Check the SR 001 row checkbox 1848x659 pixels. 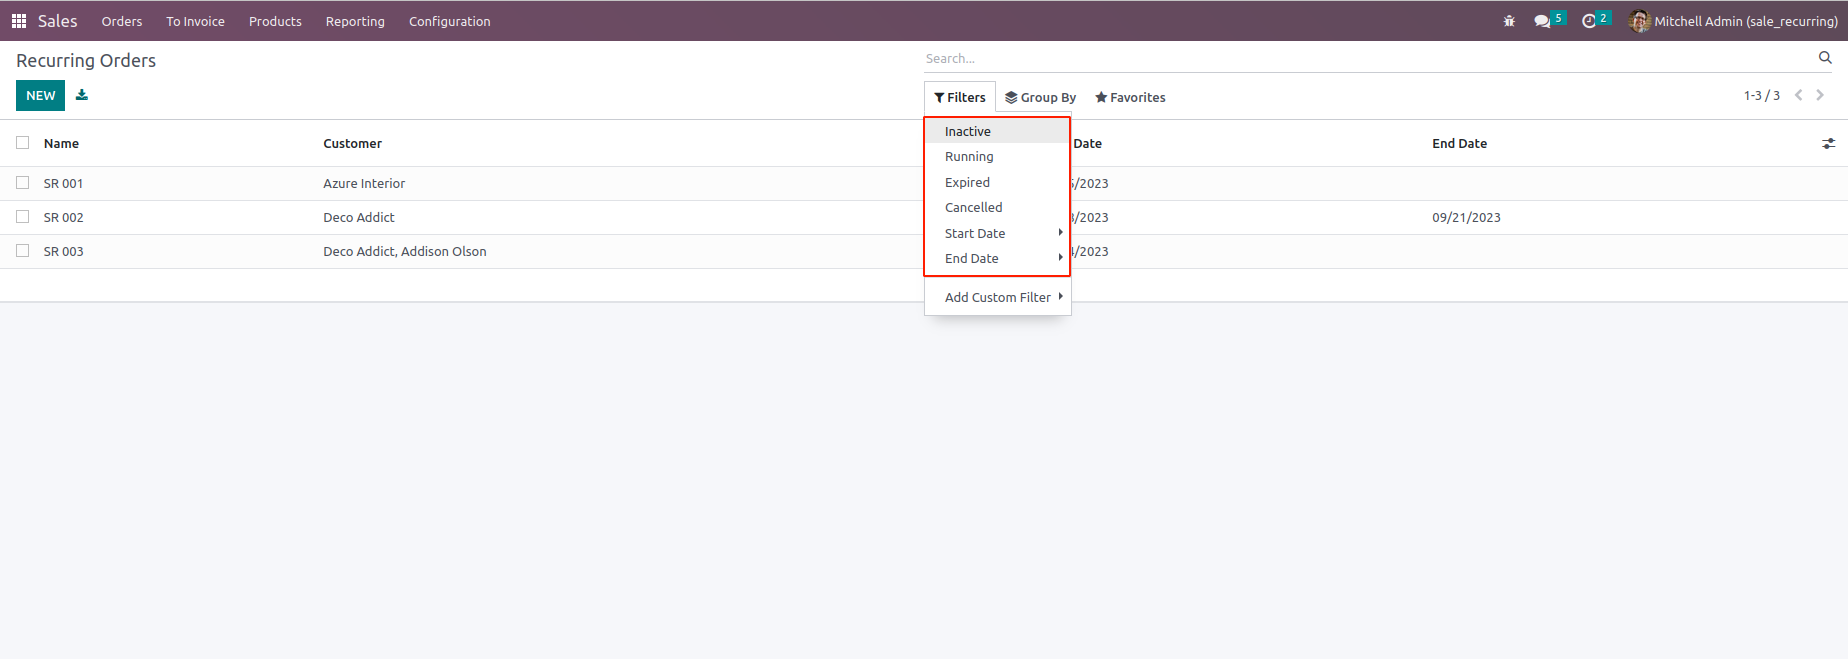22,183
